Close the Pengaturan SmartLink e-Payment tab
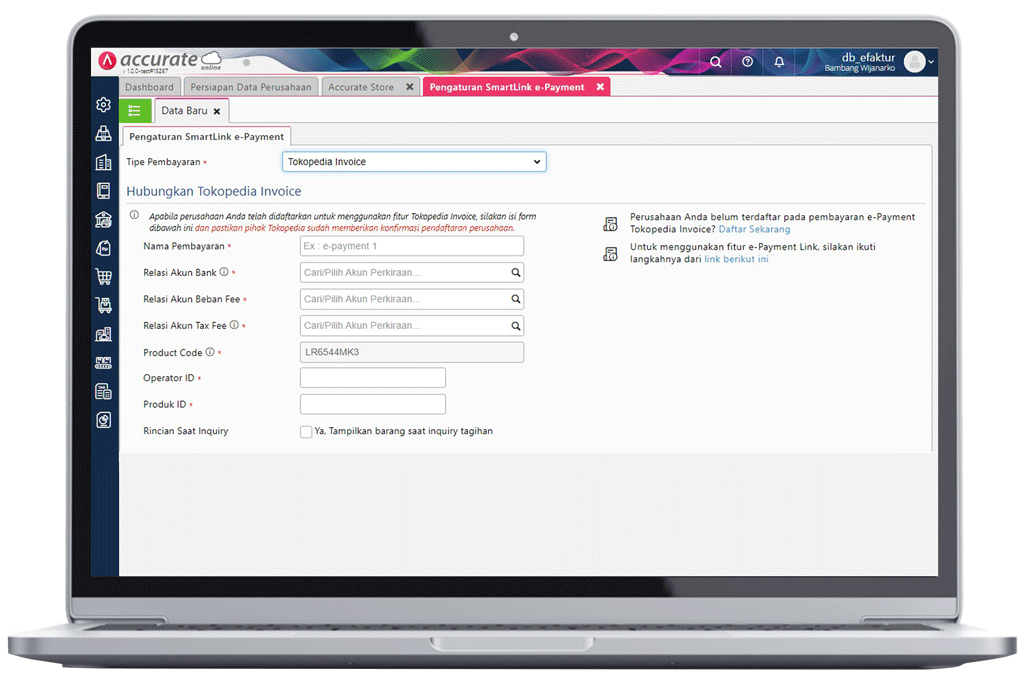The width and height of the screenshot is (1024, 683). (x=600, y=87)
